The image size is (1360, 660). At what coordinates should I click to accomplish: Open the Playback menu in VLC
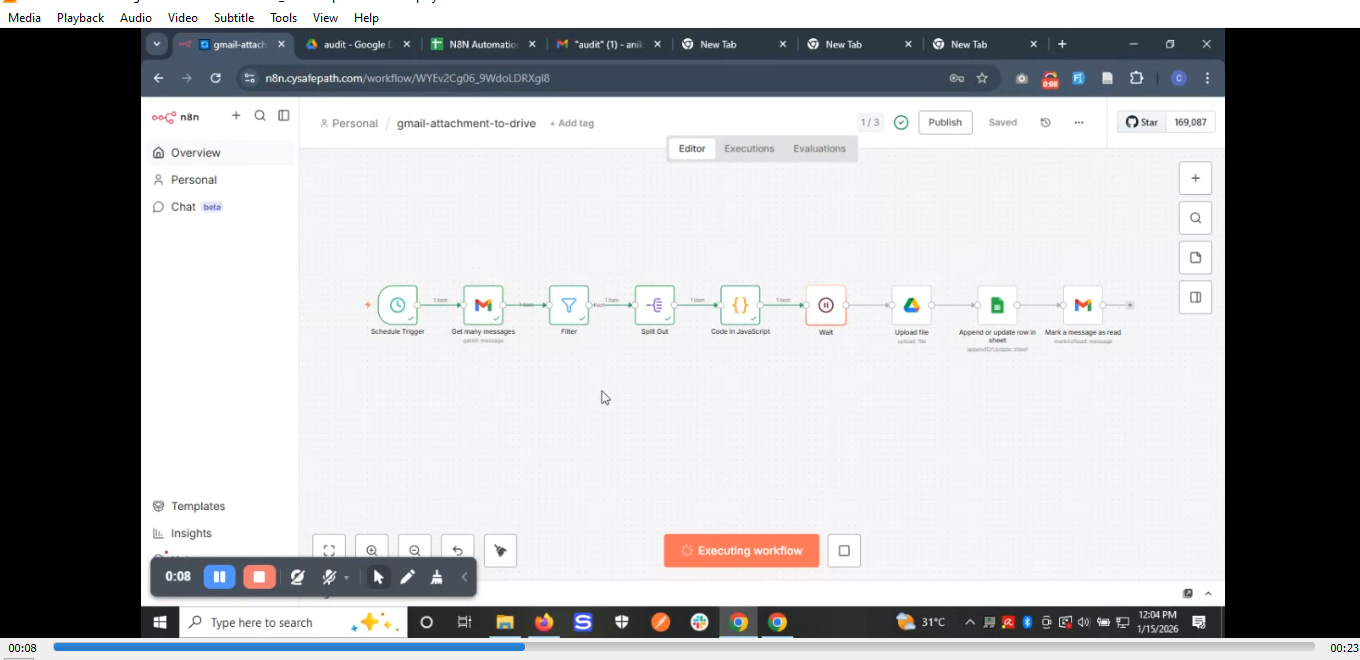(x=80, y=18)
